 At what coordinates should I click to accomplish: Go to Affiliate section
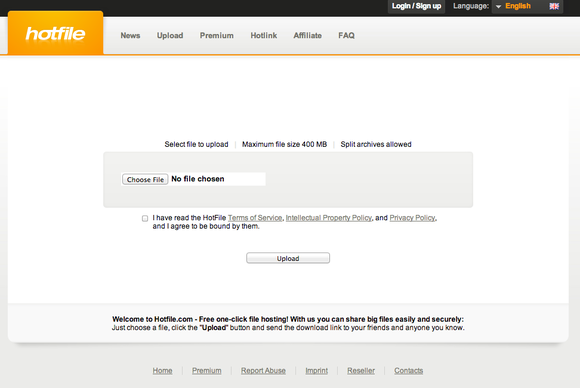tap(307, 36)
